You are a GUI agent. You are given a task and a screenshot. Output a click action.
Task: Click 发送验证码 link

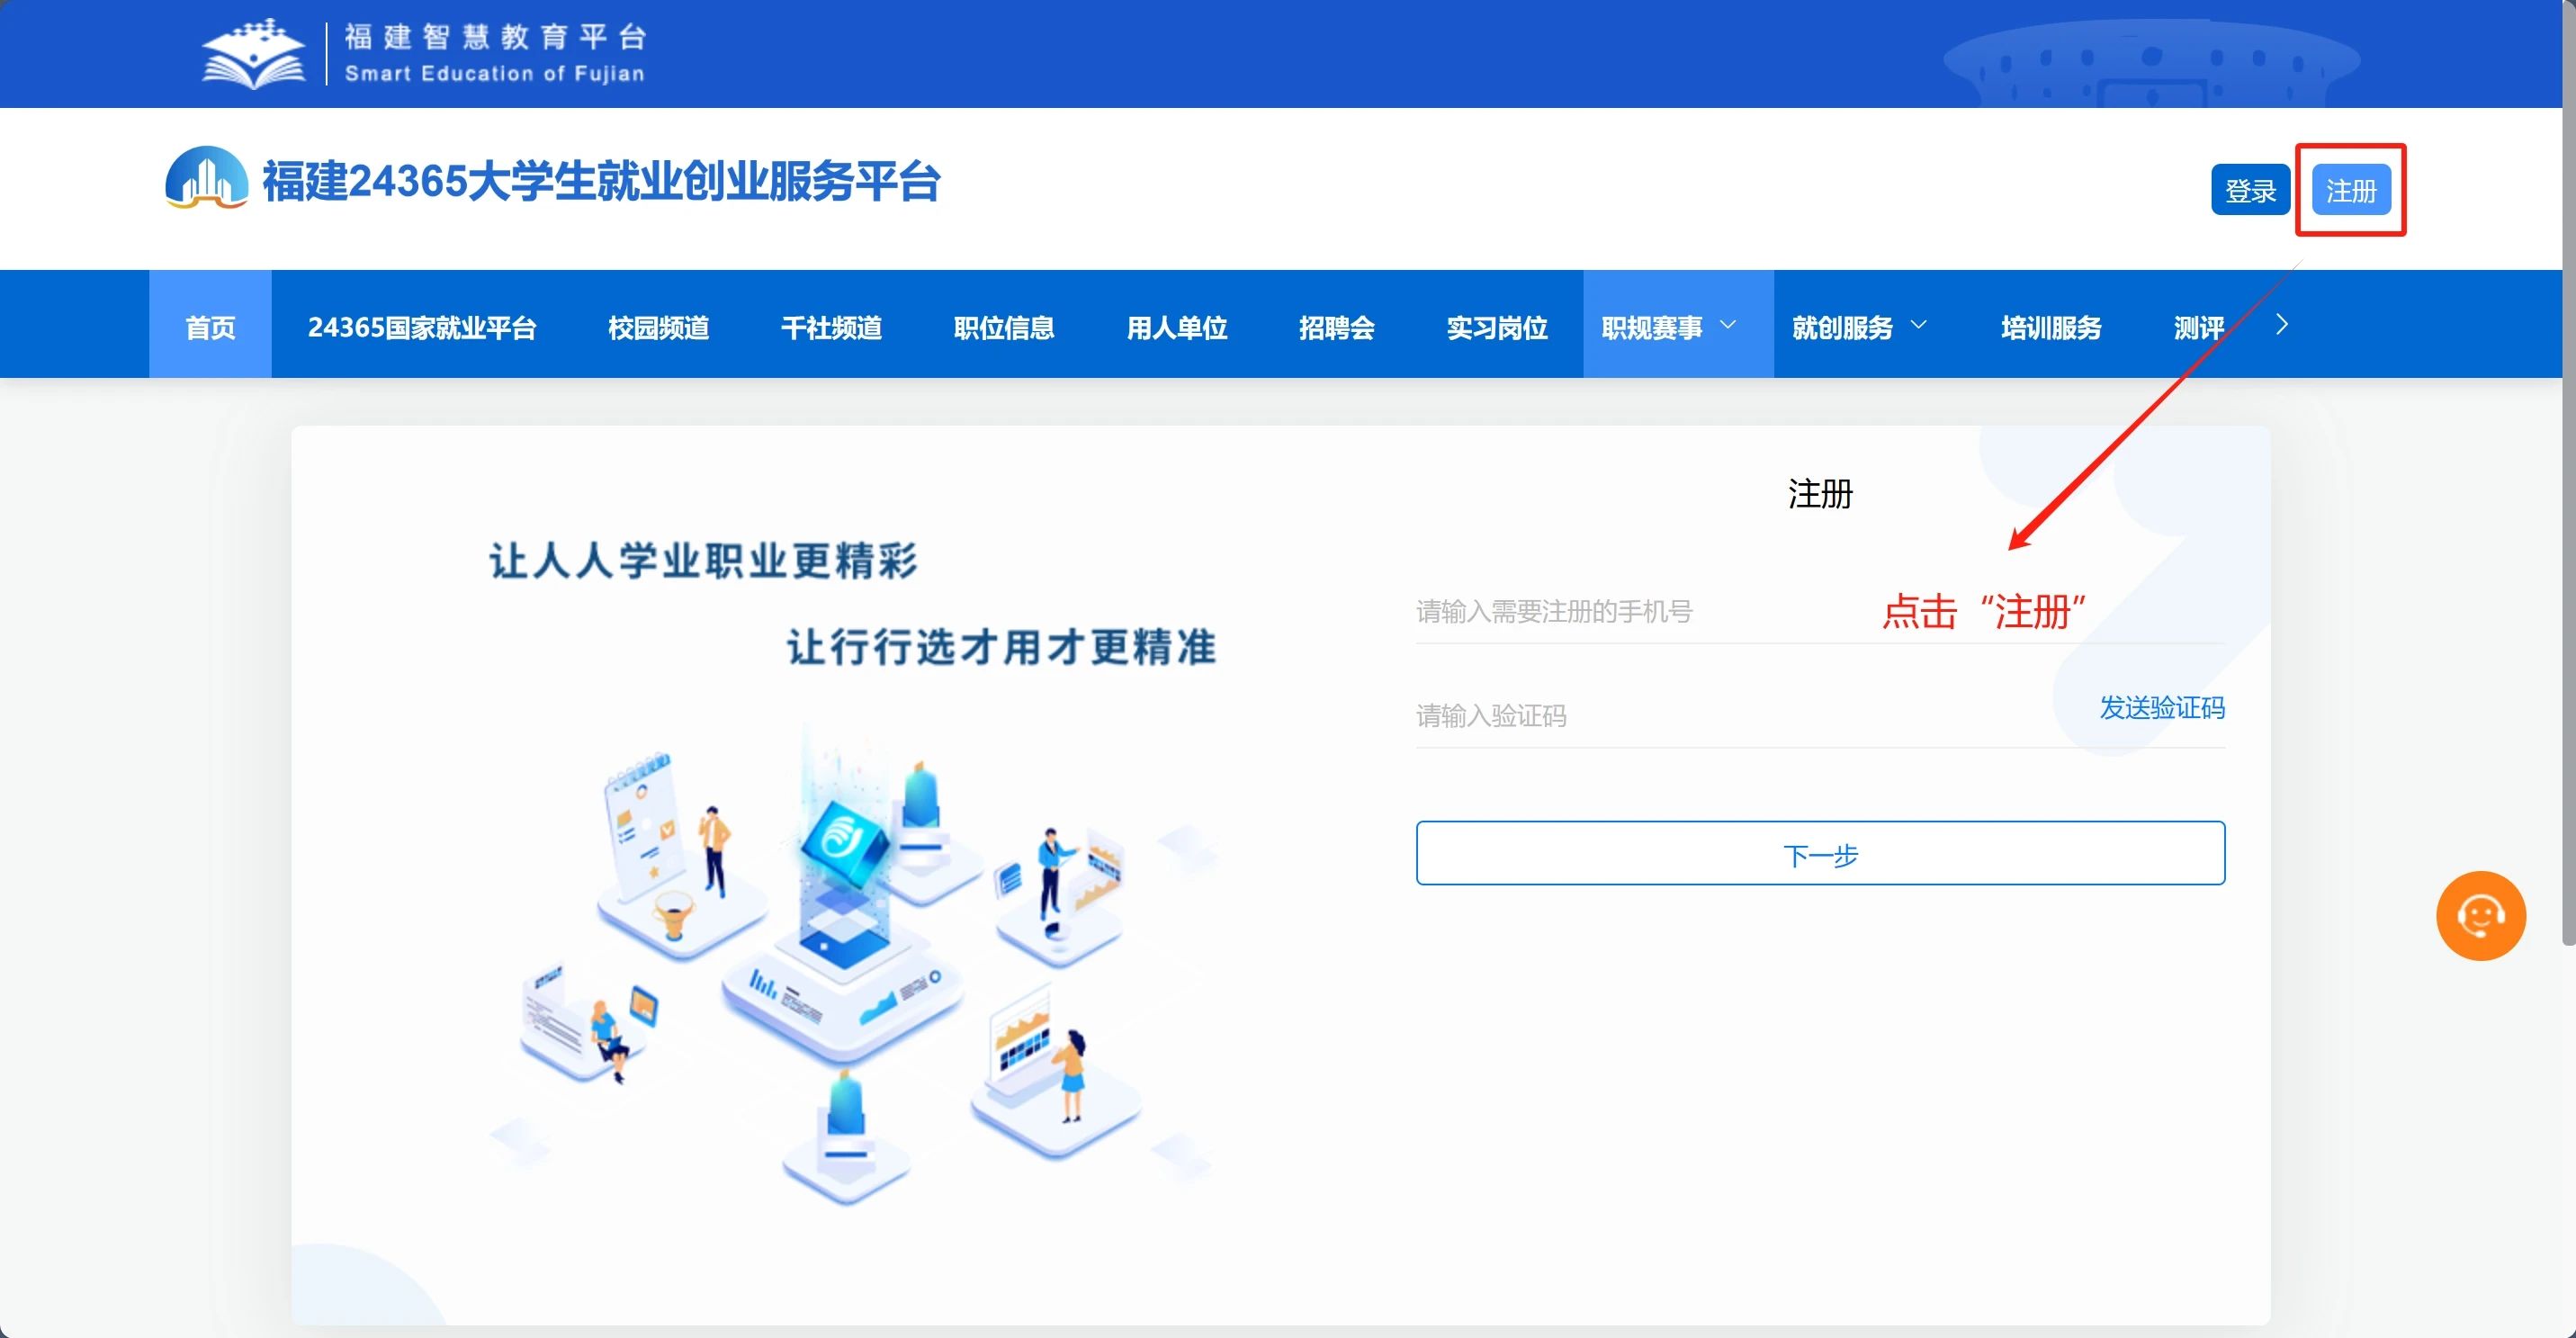pyautogui.click(x=2161, y=708)
